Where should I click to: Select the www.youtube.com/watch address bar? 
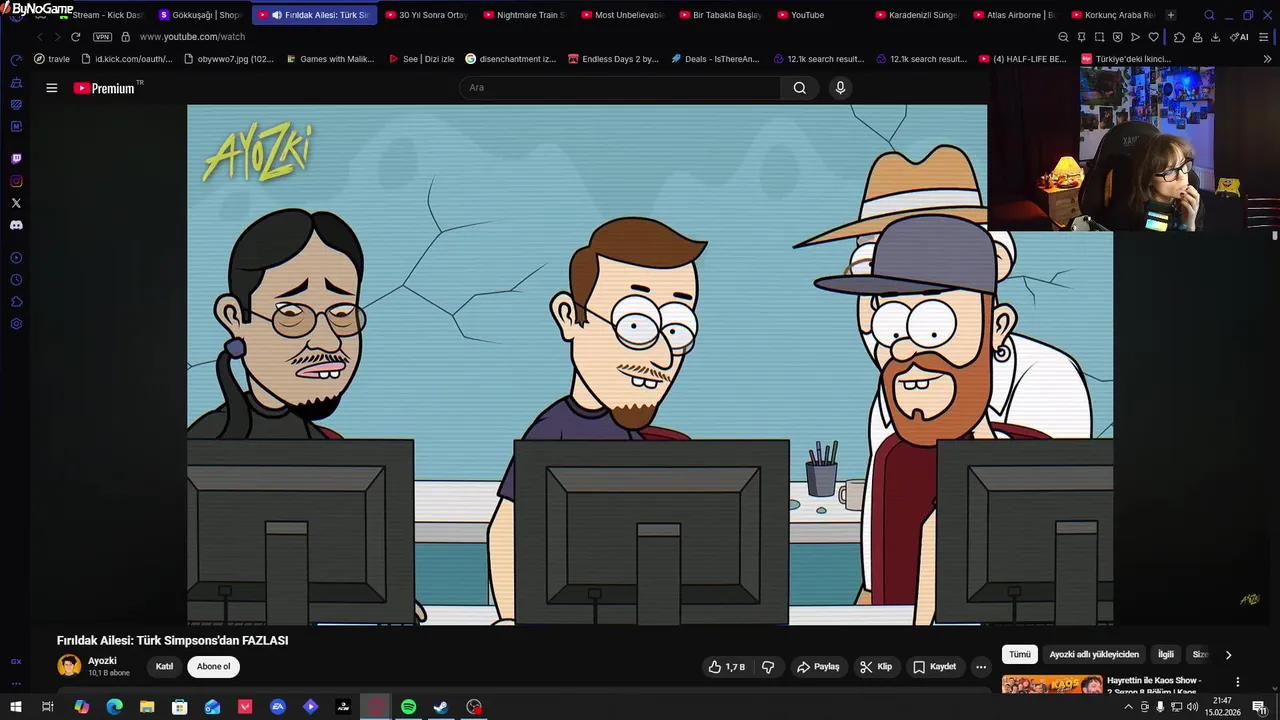(192, 37)
